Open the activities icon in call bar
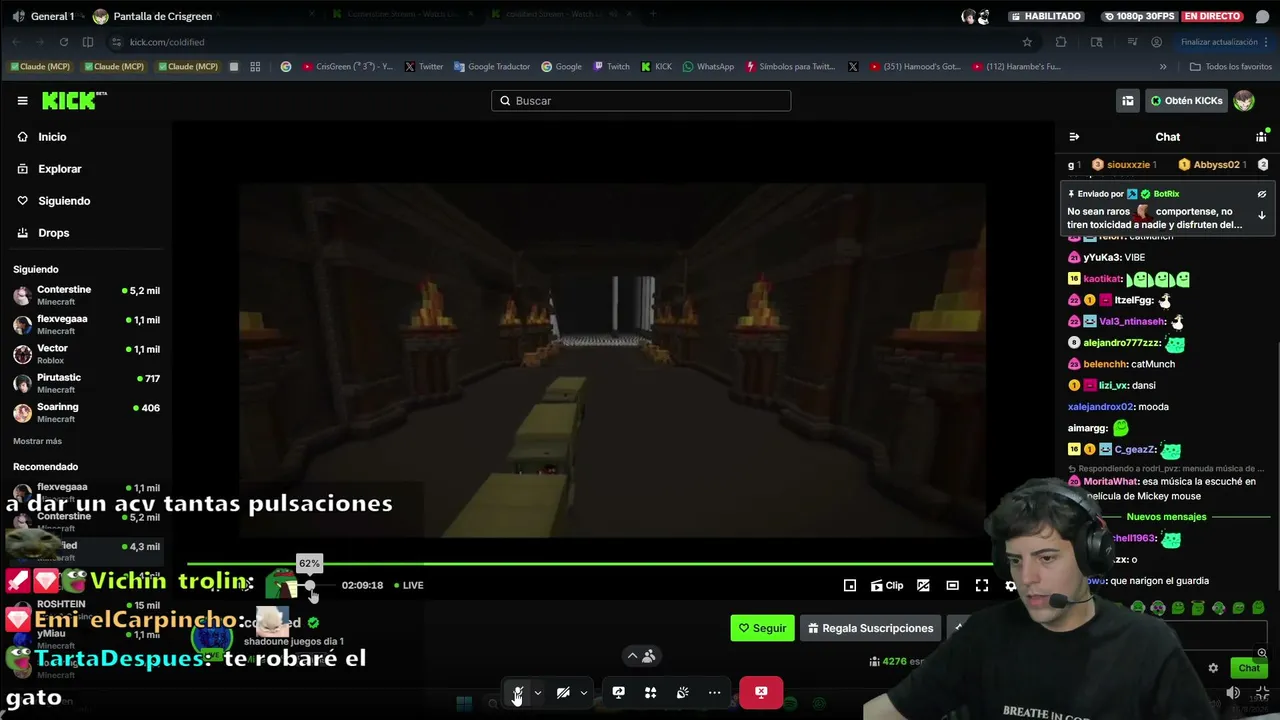1280x720 pixels. point(650,692)
